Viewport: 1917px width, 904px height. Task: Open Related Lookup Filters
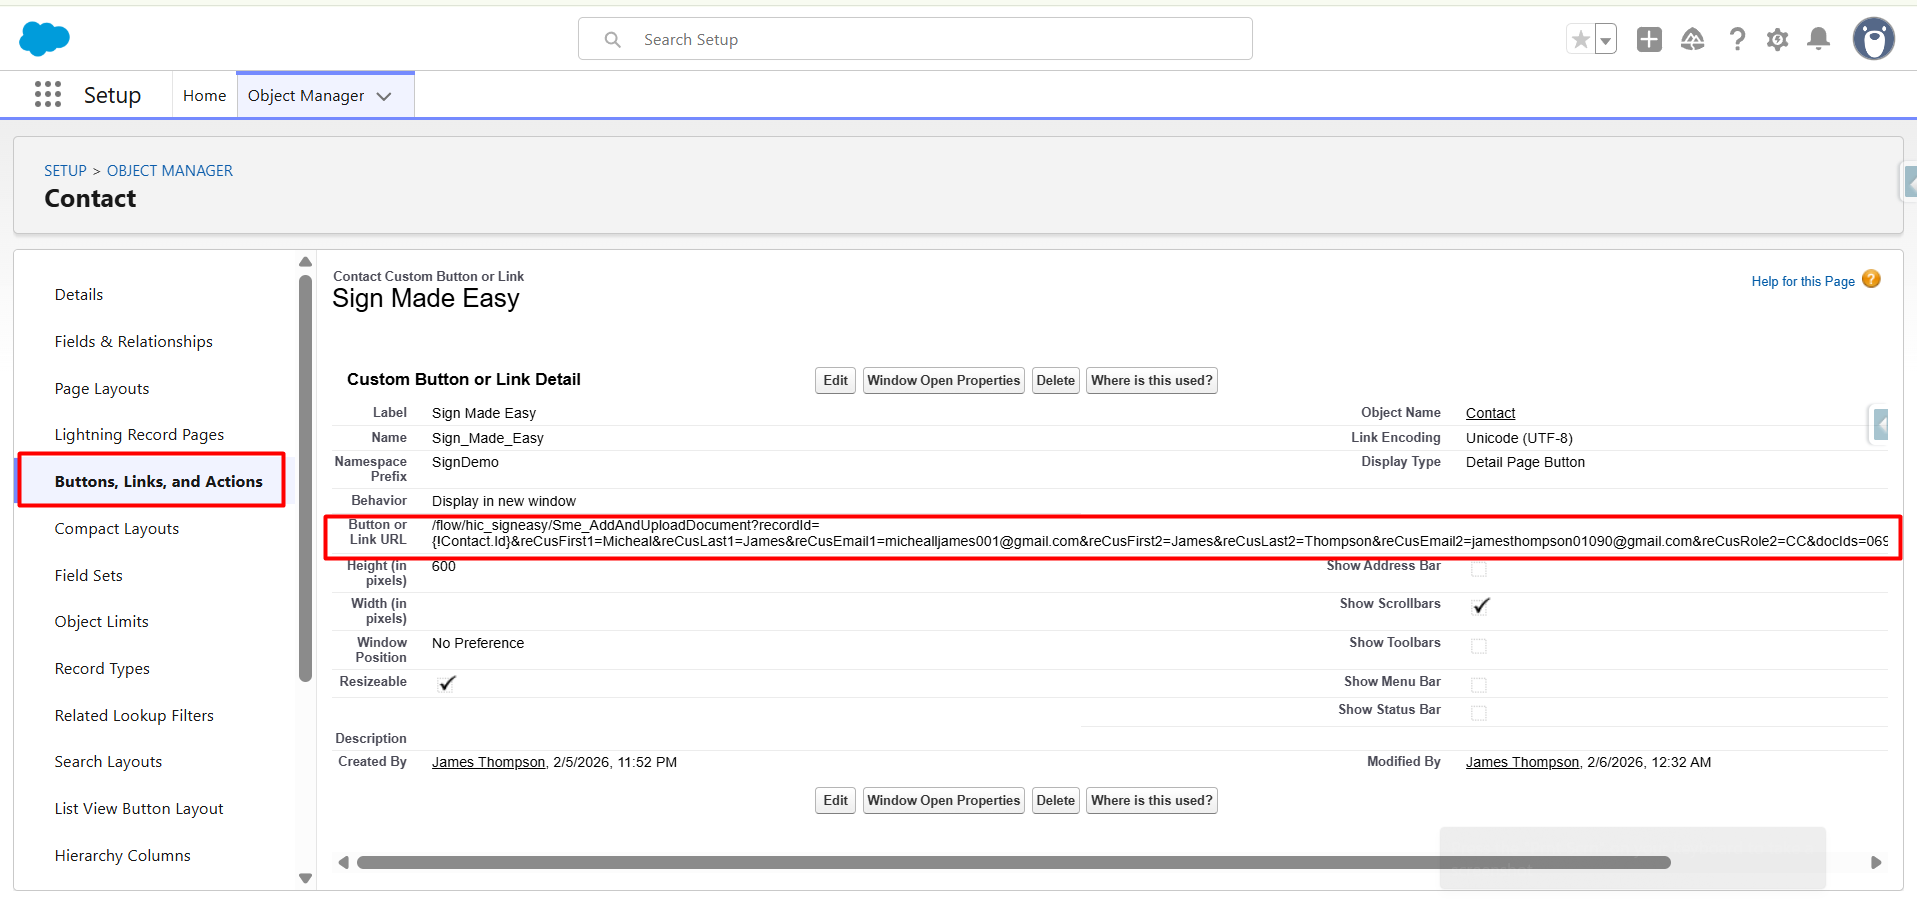(134, 716)
